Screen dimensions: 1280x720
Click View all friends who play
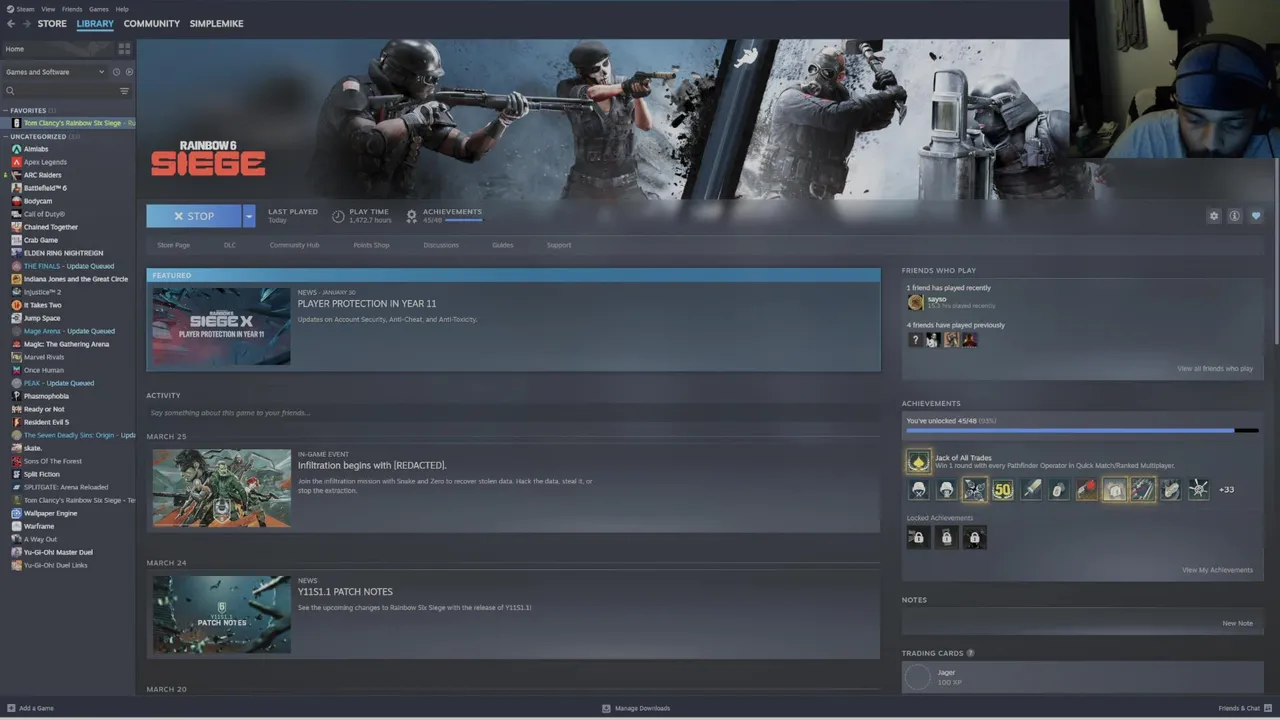pyautogui.click(x=1215, y=369)
